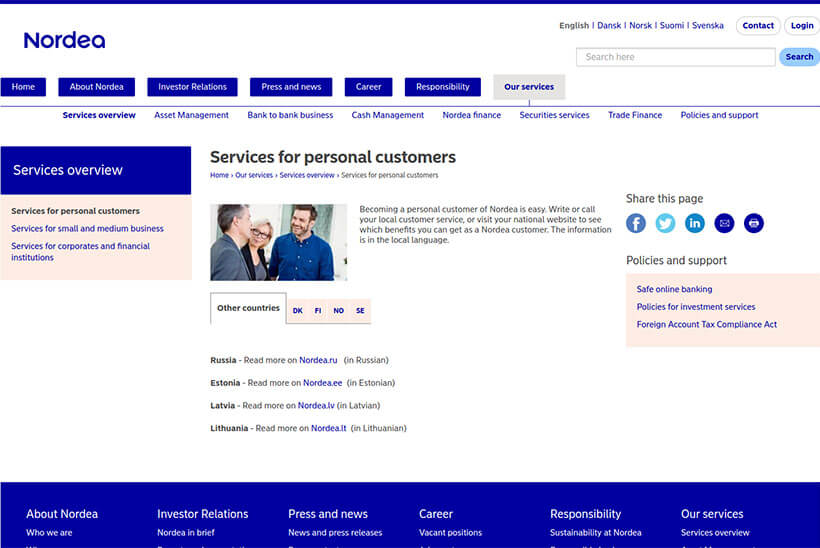
Task: Click Press and news footer heading
Action: pyautogui.click(x=328, y=514)
